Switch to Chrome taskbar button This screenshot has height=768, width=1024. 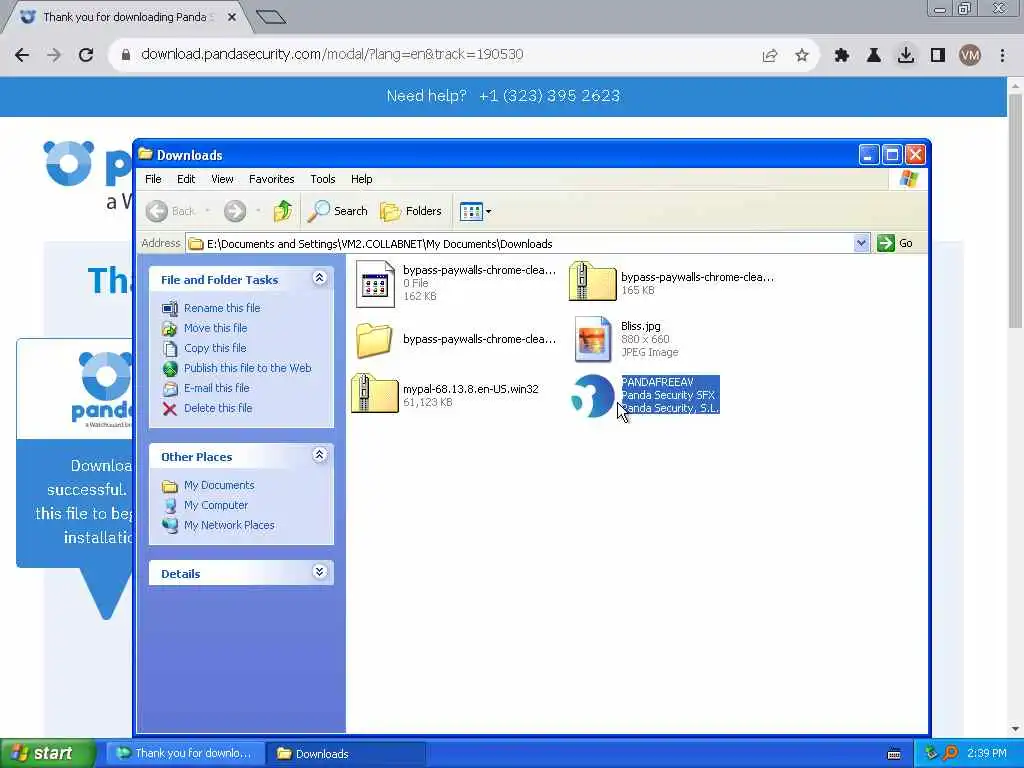(x=185, y=754)
